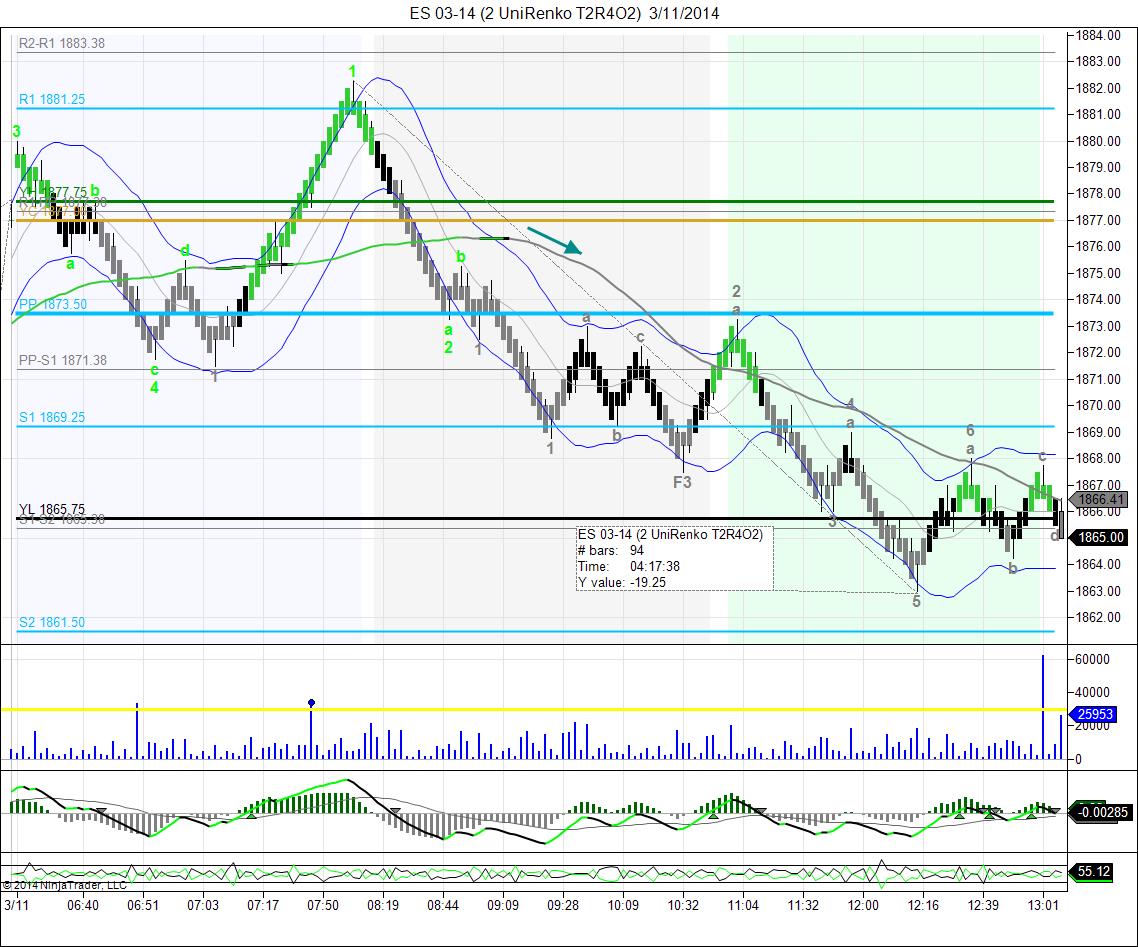
Task: Select the 60000 volume axis label
Action: point(1092,659)
